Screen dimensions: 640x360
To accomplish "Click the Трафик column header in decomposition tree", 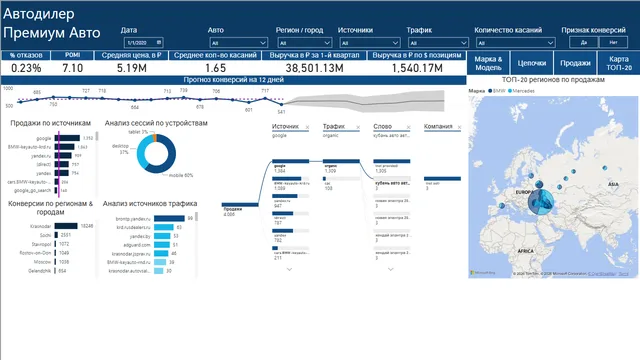I will (334, 127).
